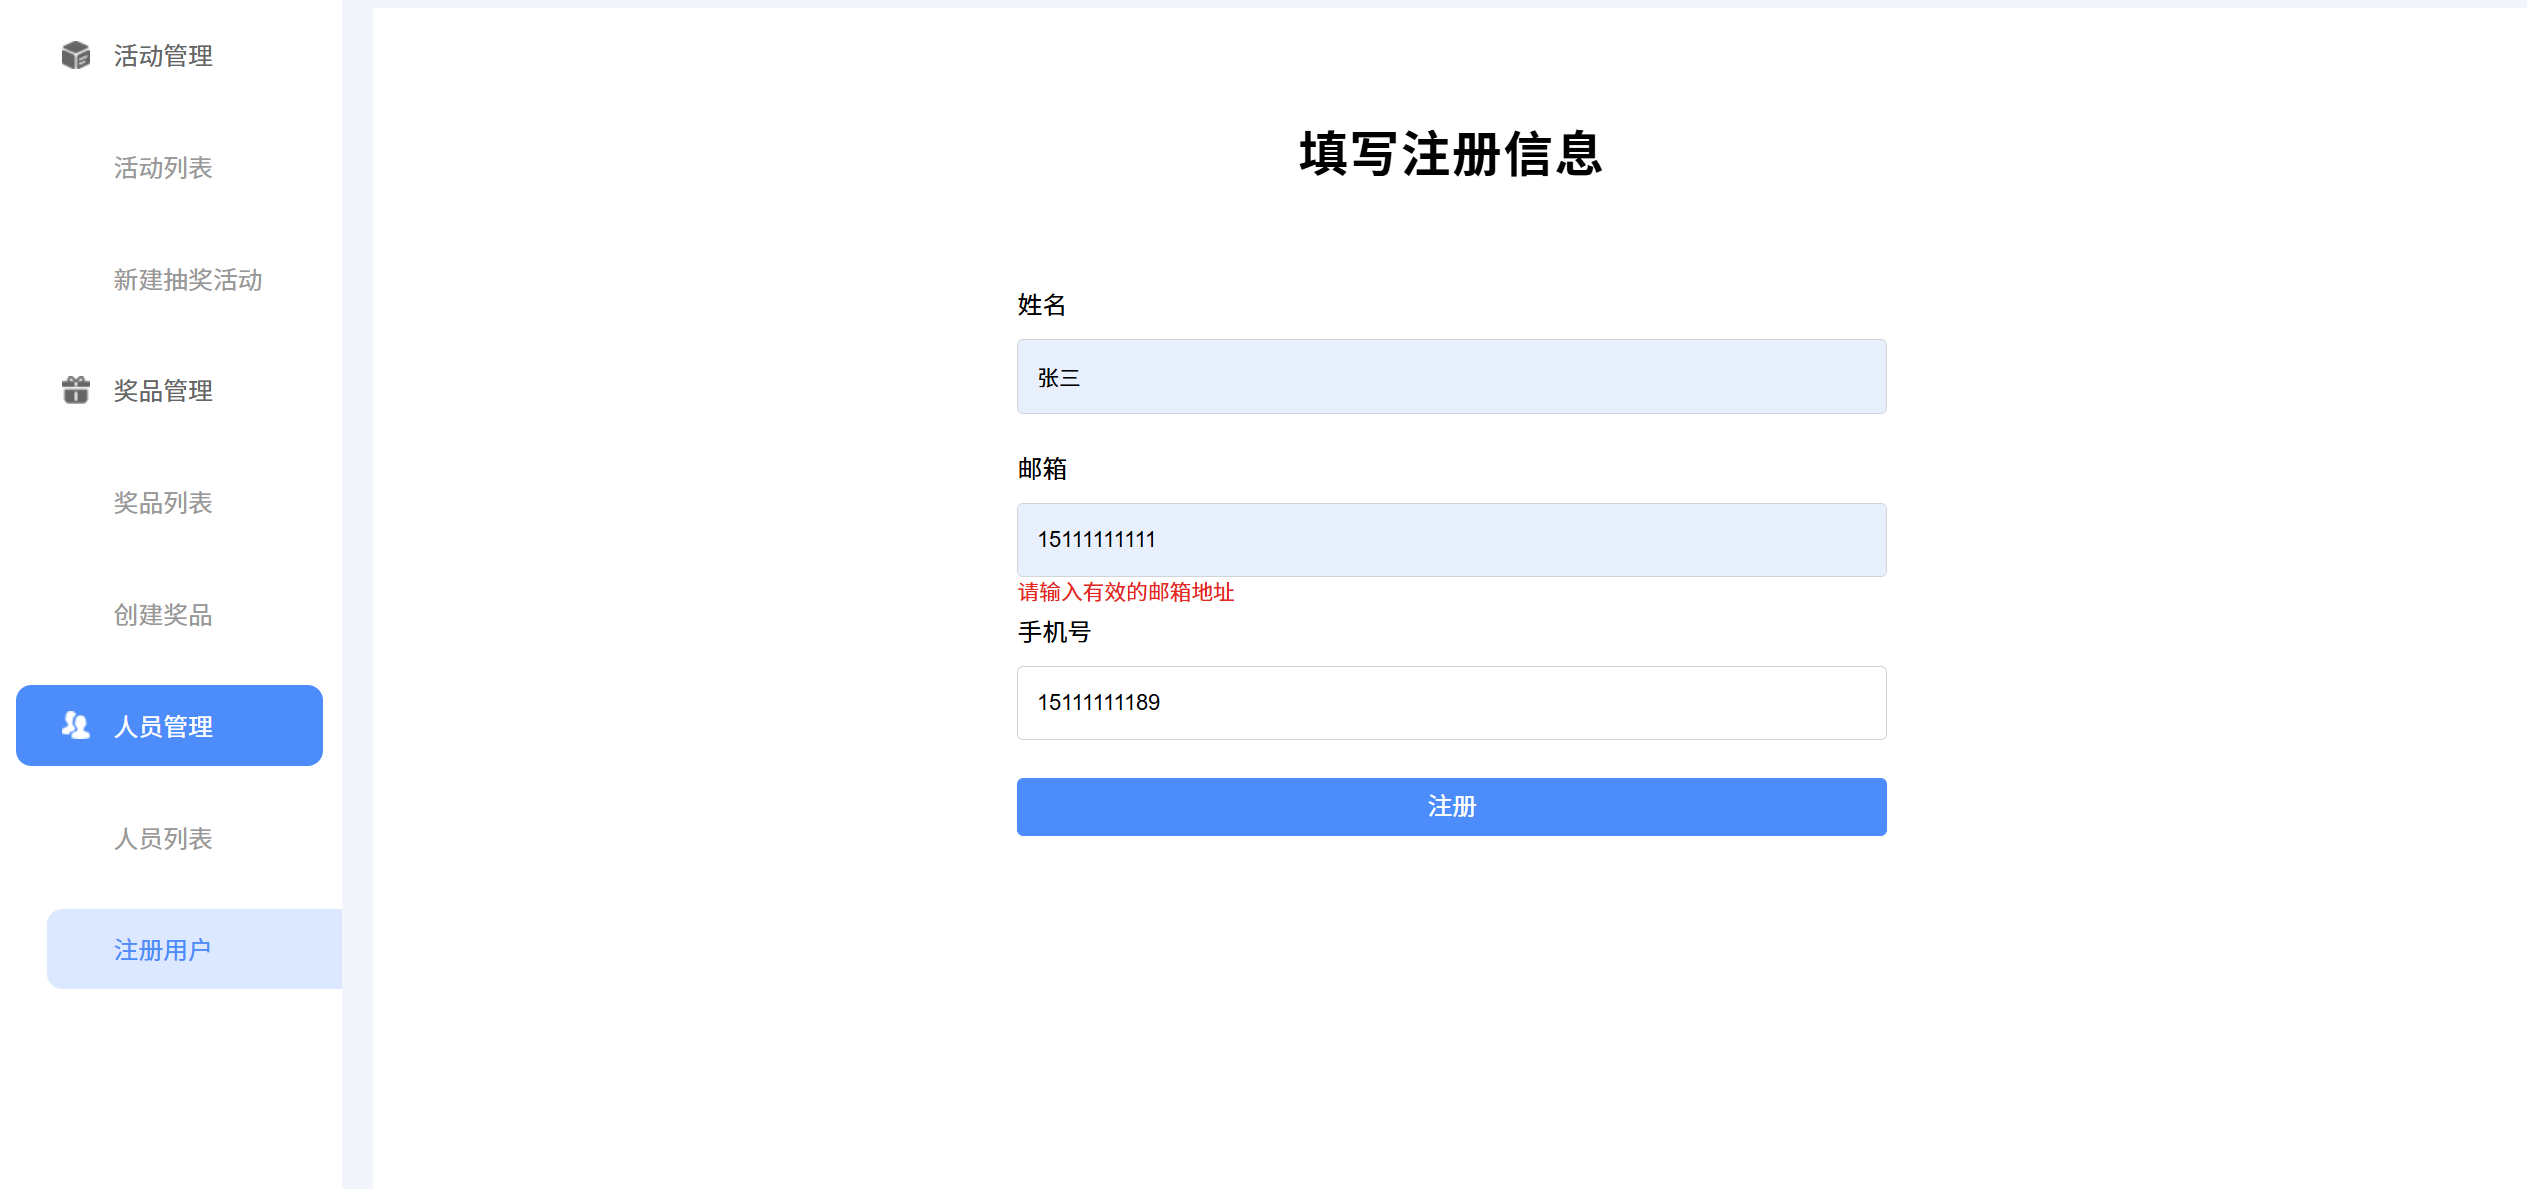The image size is (2527, 1189).
Task: Expand the 活动管理 menu section
Action: 163,56
